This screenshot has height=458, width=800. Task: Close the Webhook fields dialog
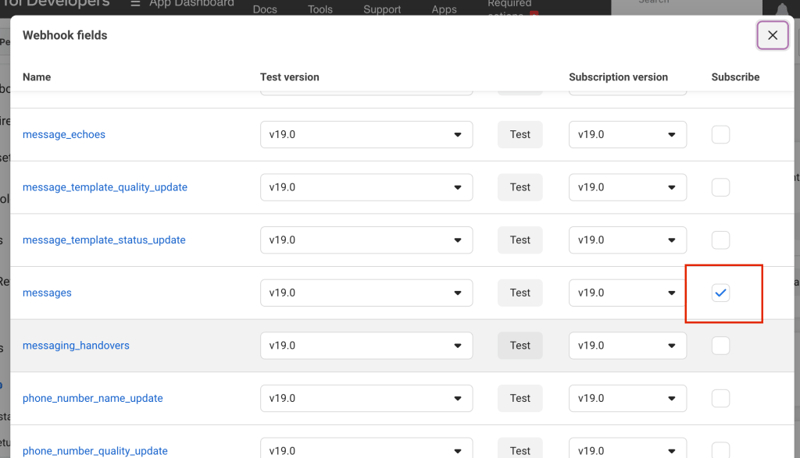tap(772, 35)
